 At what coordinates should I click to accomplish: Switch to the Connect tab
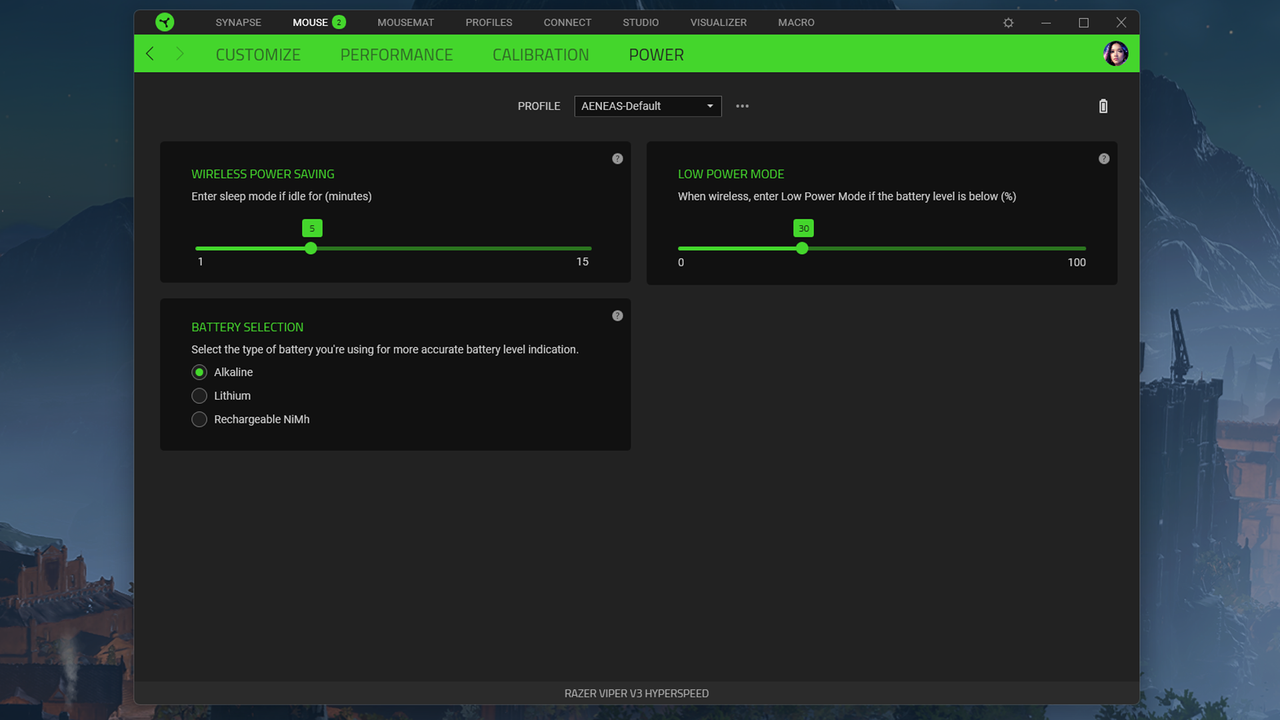pos(567,22)
